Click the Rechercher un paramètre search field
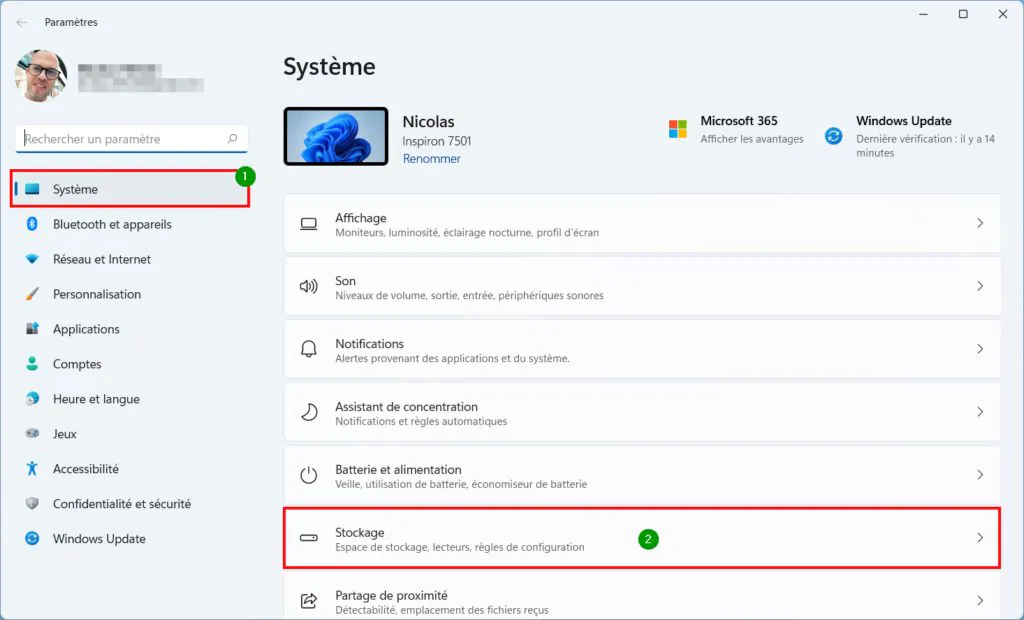 point(131,139)
